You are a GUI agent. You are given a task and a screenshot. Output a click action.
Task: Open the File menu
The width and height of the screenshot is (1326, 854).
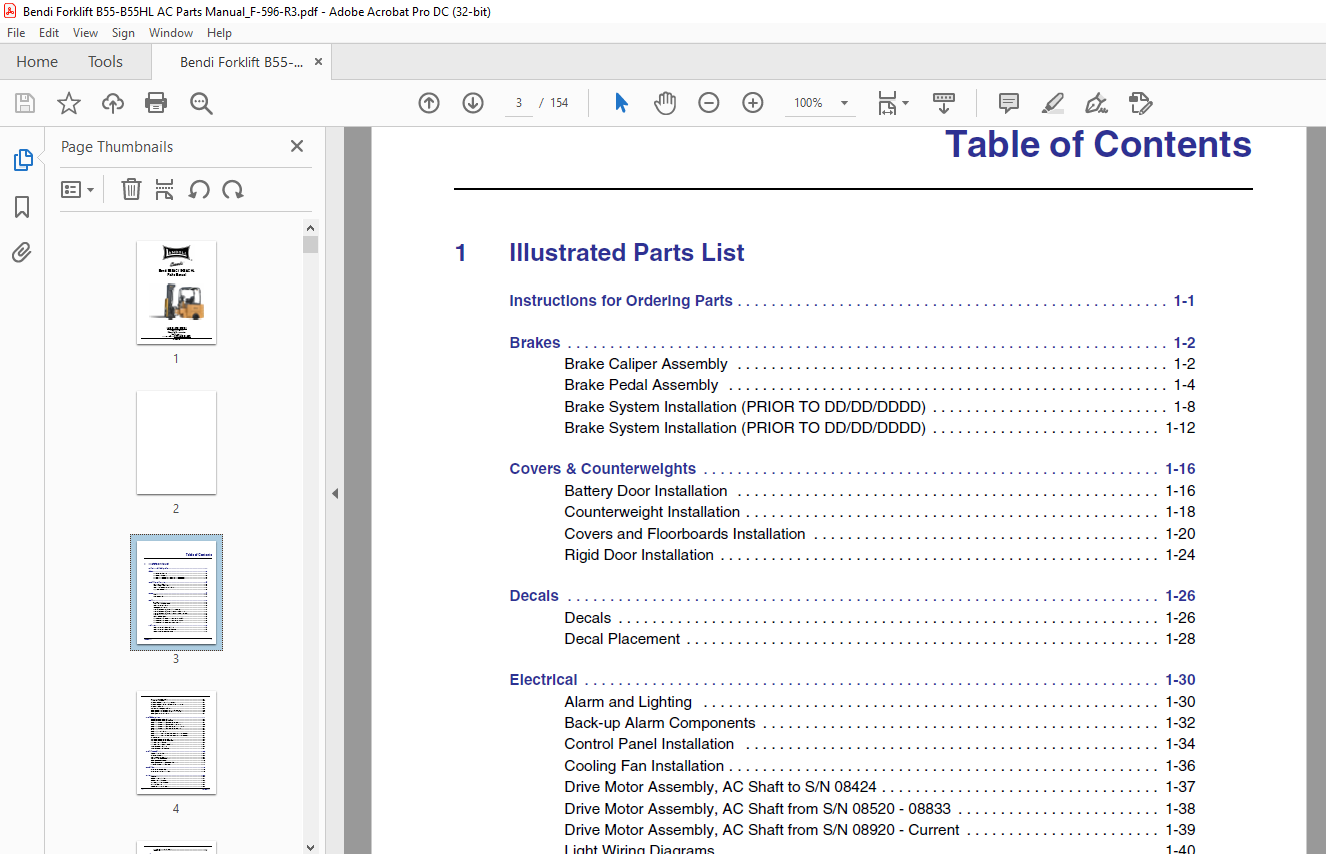click(x=16, y=33)
